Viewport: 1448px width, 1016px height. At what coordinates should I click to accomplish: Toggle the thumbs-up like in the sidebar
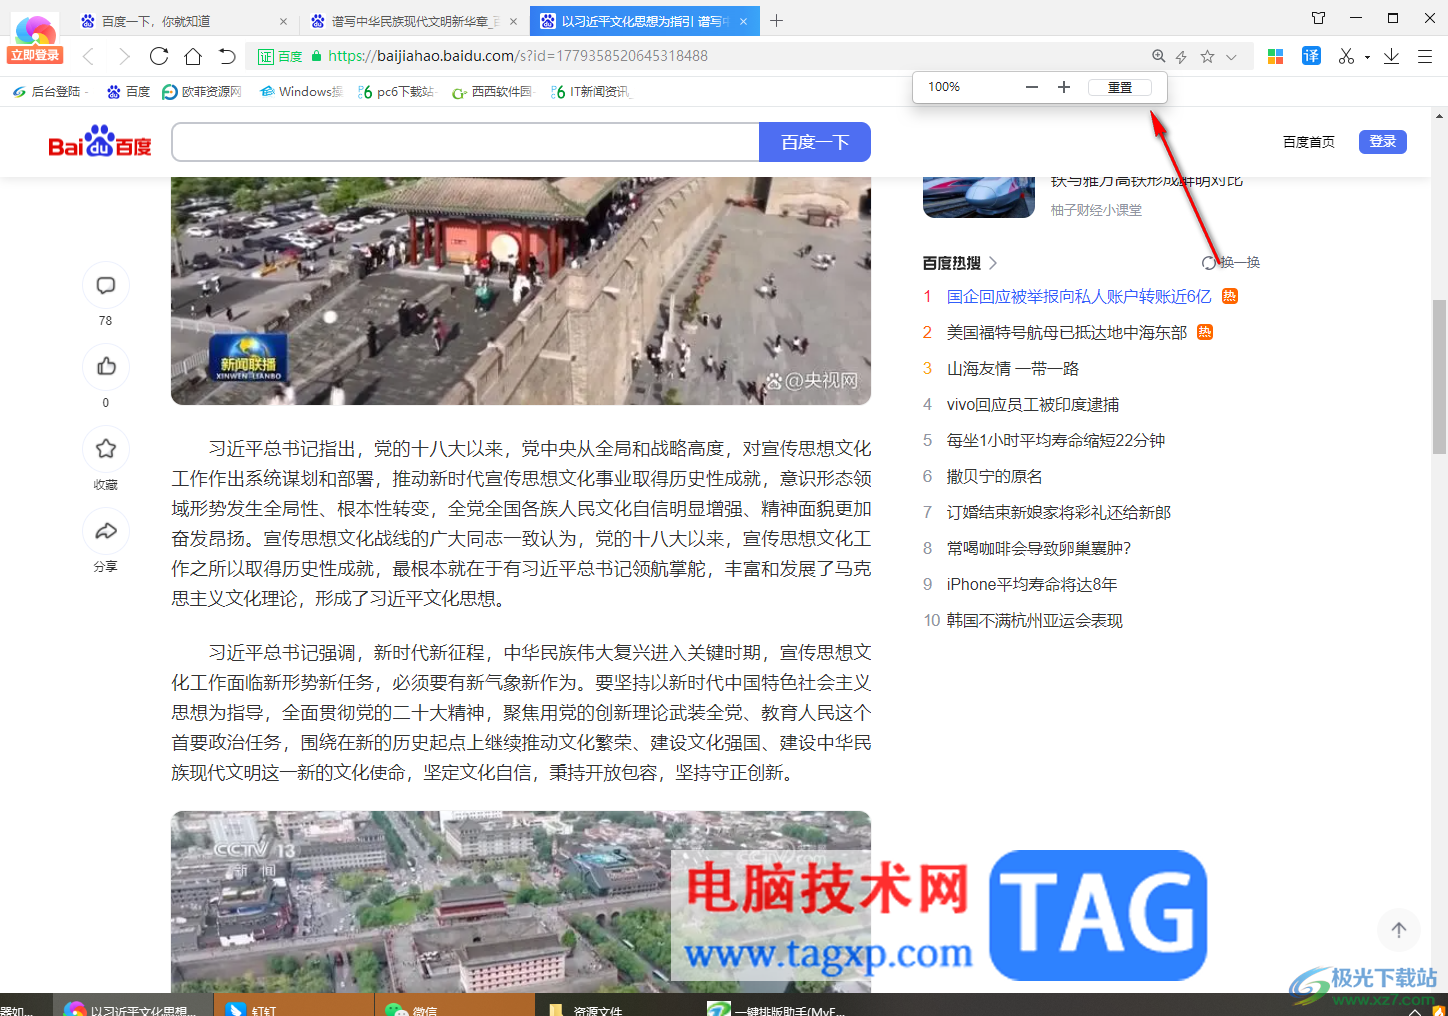pyautogui.click(x=106, y=366)
